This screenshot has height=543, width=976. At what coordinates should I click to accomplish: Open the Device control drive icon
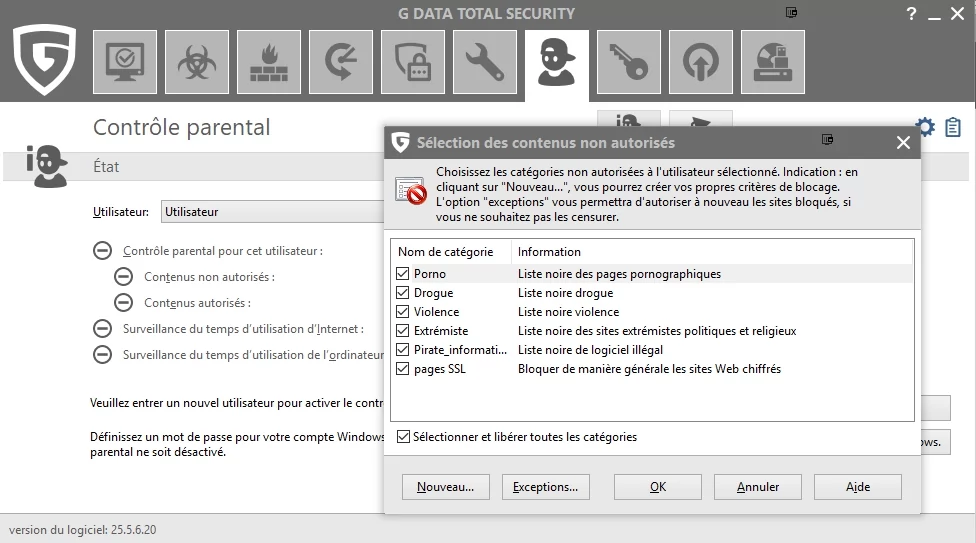[x=773, y=62]
